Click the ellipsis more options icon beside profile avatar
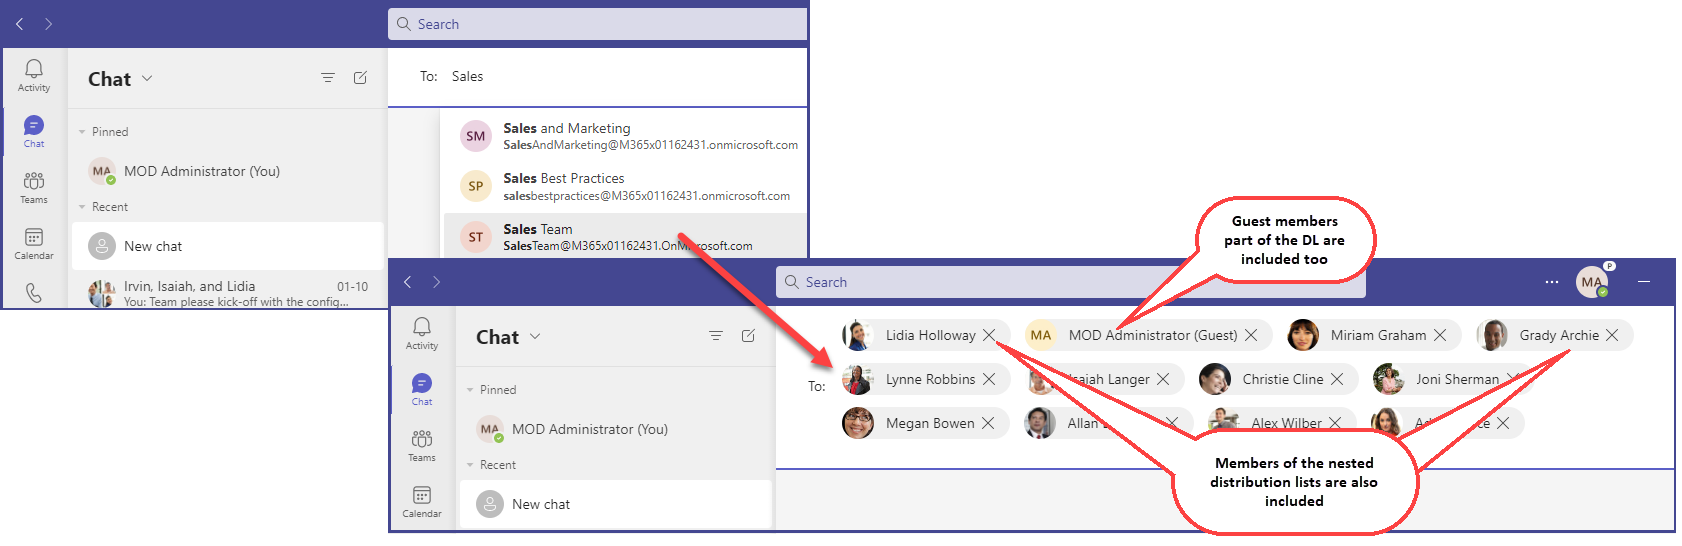This screenshot has width=1682, height=546. [x=1551, y=282]
